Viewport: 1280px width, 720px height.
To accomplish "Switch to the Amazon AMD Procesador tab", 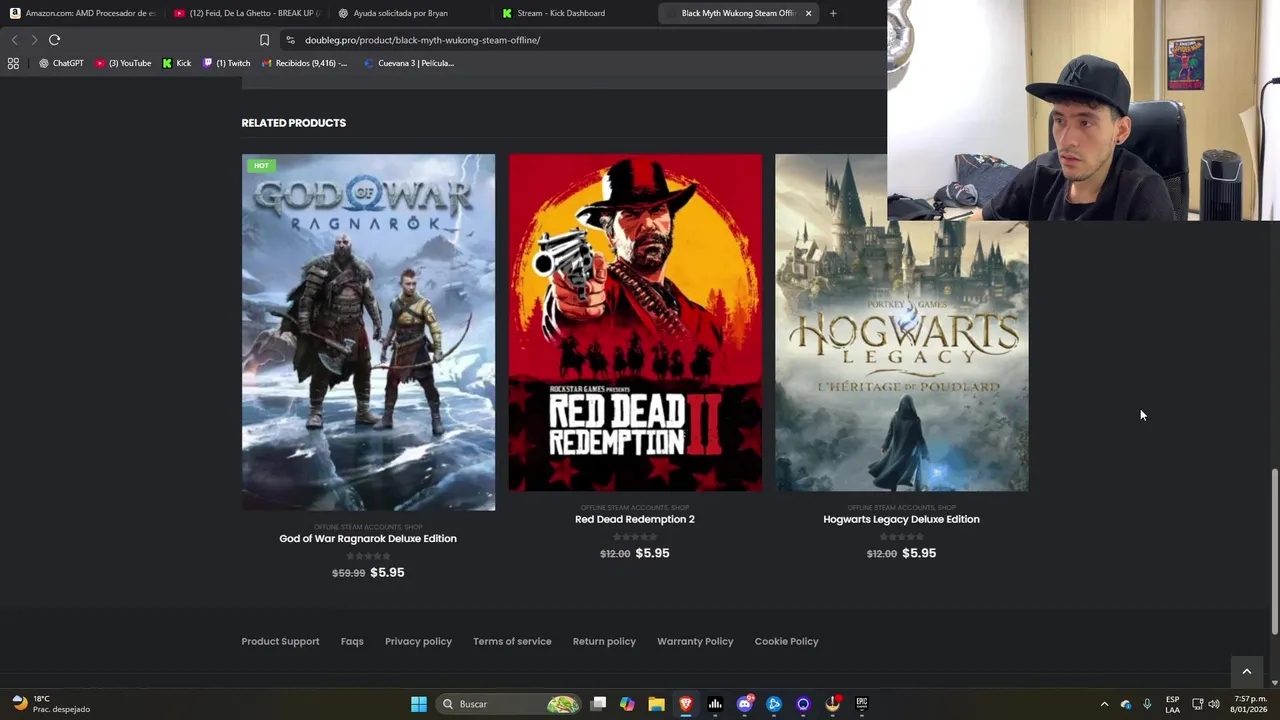I will (82, 13).
